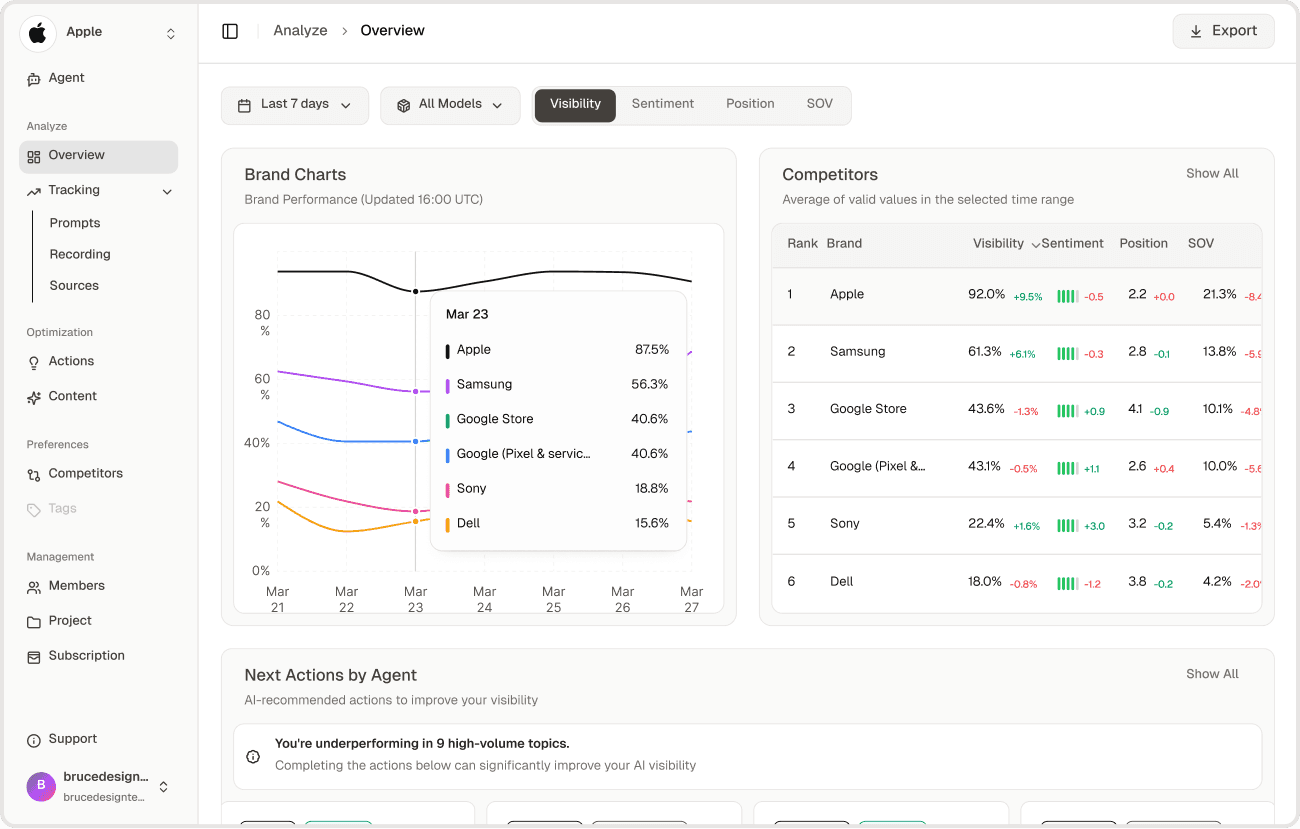Click the brucedesign user avatar
The image size is (1300, 829).
pos(41,786)
